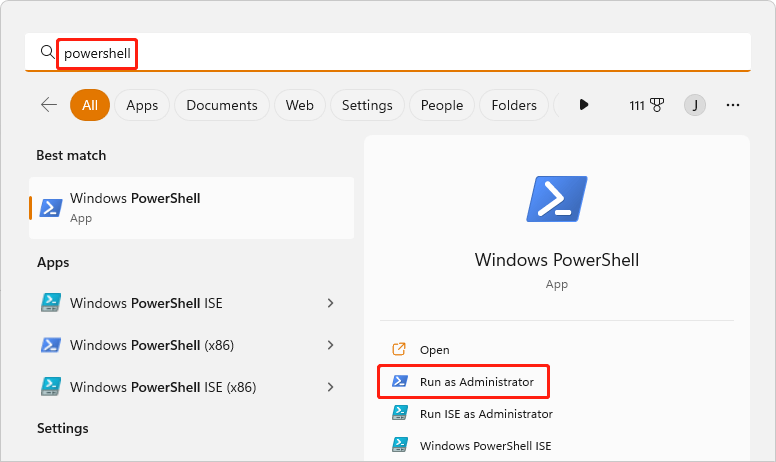Click the Open external-link icon
Viewport: 776px width, 462px height.
click(399, 349)
